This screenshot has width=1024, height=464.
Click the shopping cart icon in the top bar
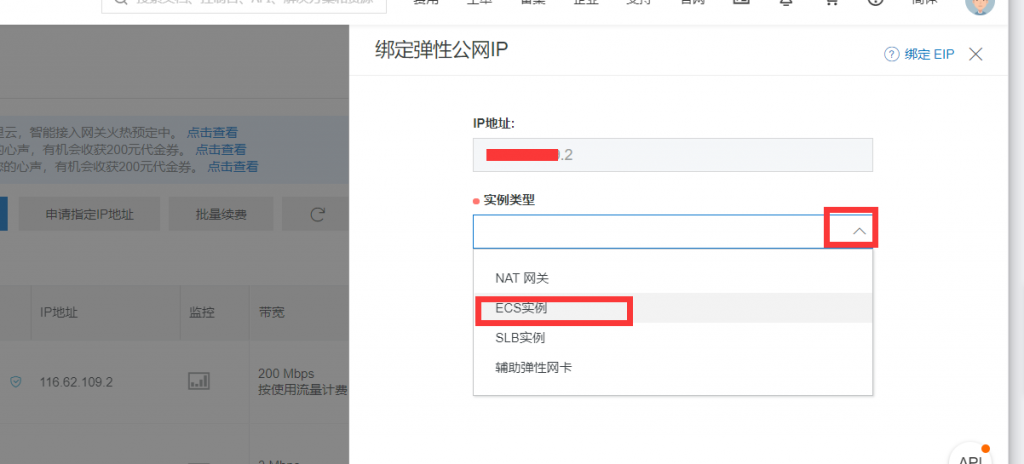tap(831, 3)
